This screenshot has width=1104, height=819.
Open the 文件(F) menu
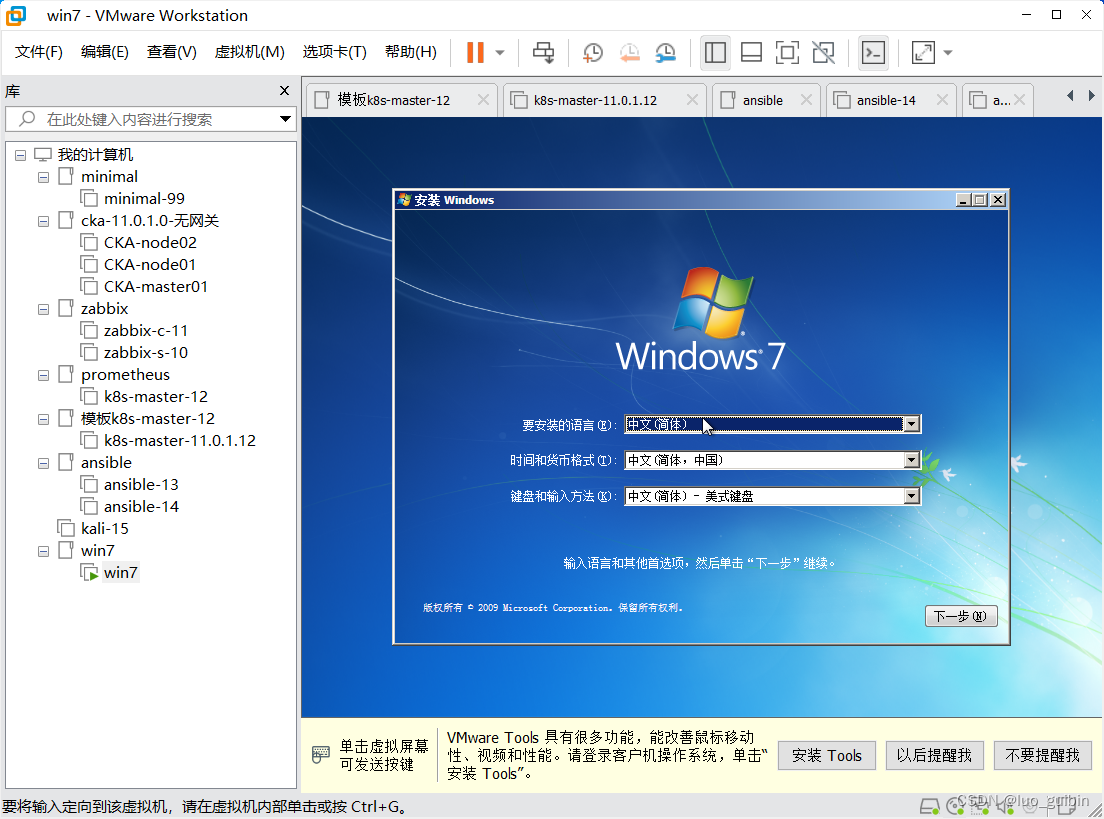point(39,52)
